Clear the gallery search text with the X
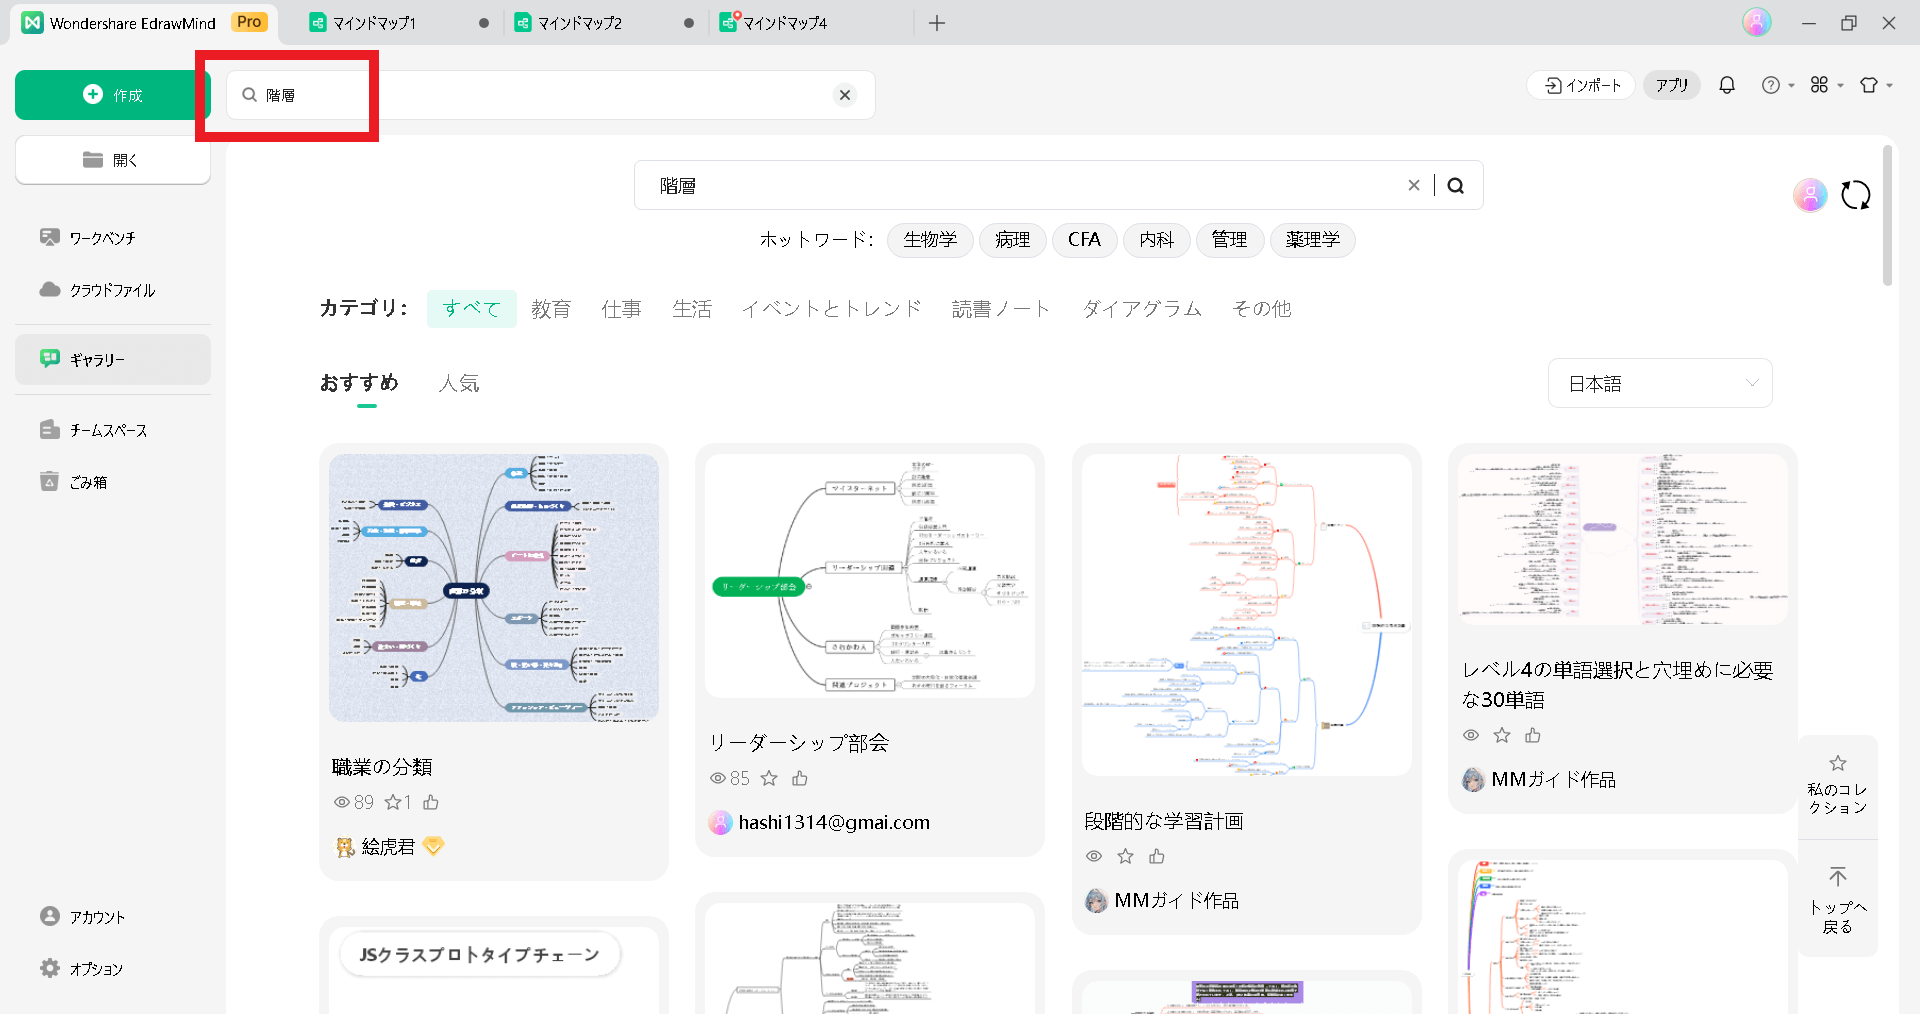 click(1414, 185)
